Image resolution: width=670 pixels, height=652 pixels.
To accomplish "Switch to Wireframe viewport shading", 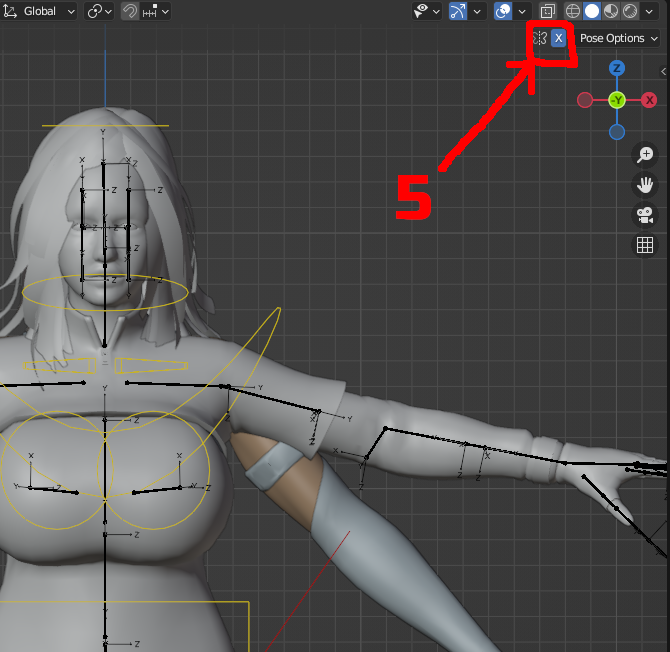I will point(573,11).
